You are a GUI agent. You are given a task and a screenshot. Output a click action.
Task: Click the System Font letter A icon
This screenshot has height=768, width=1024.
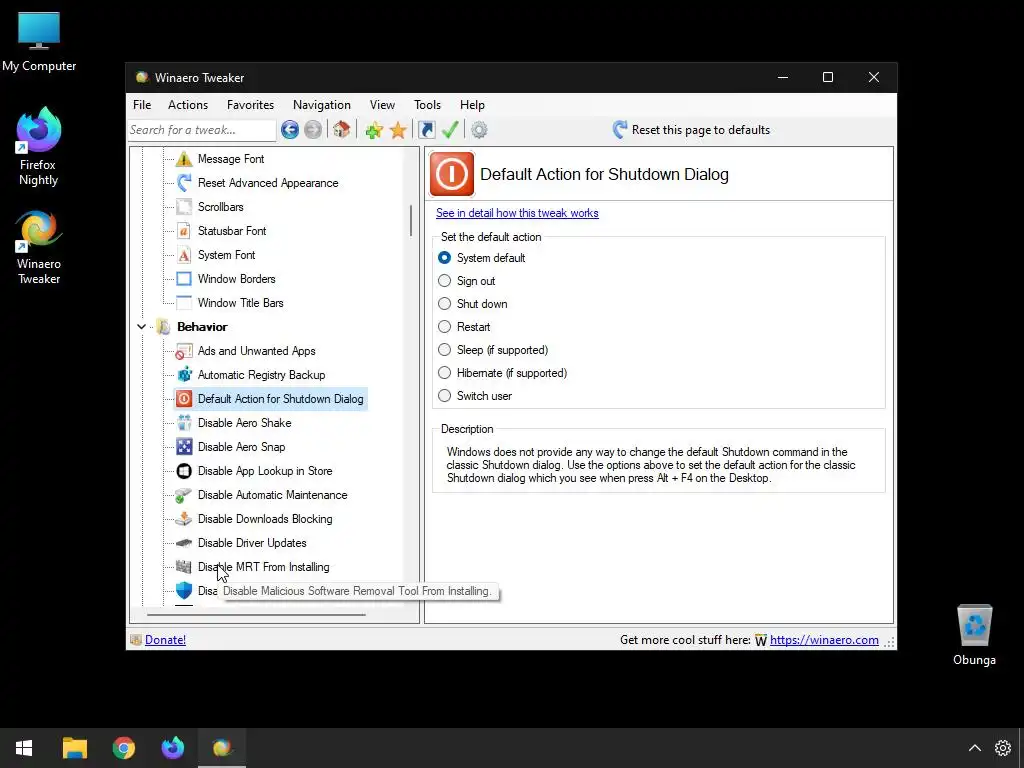coord(184,255)
